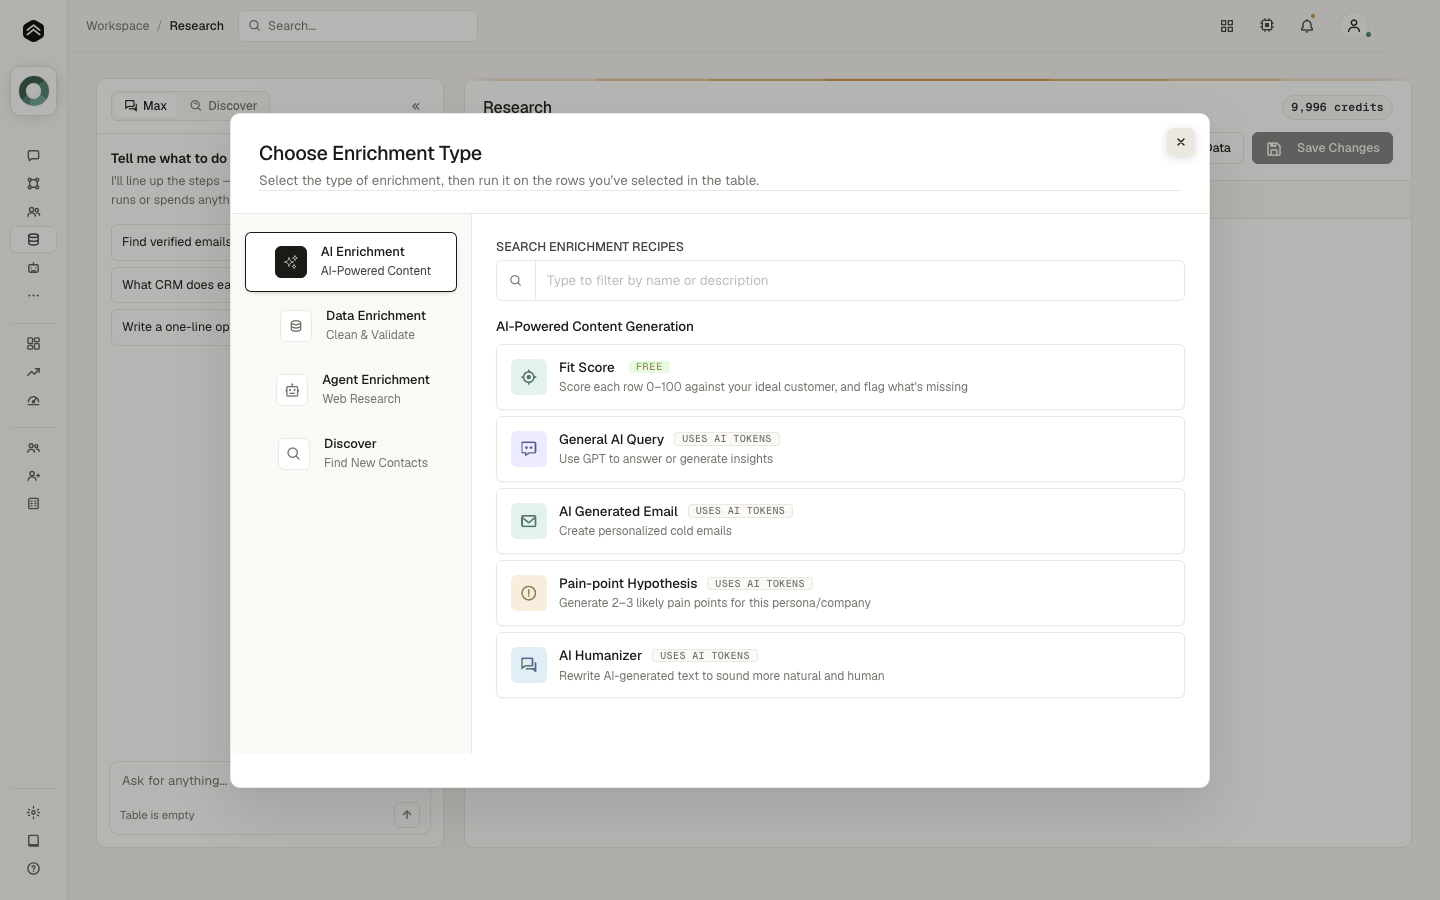
Task: Select the Discover Find New Contacts category
Action: tap(351, 454)
